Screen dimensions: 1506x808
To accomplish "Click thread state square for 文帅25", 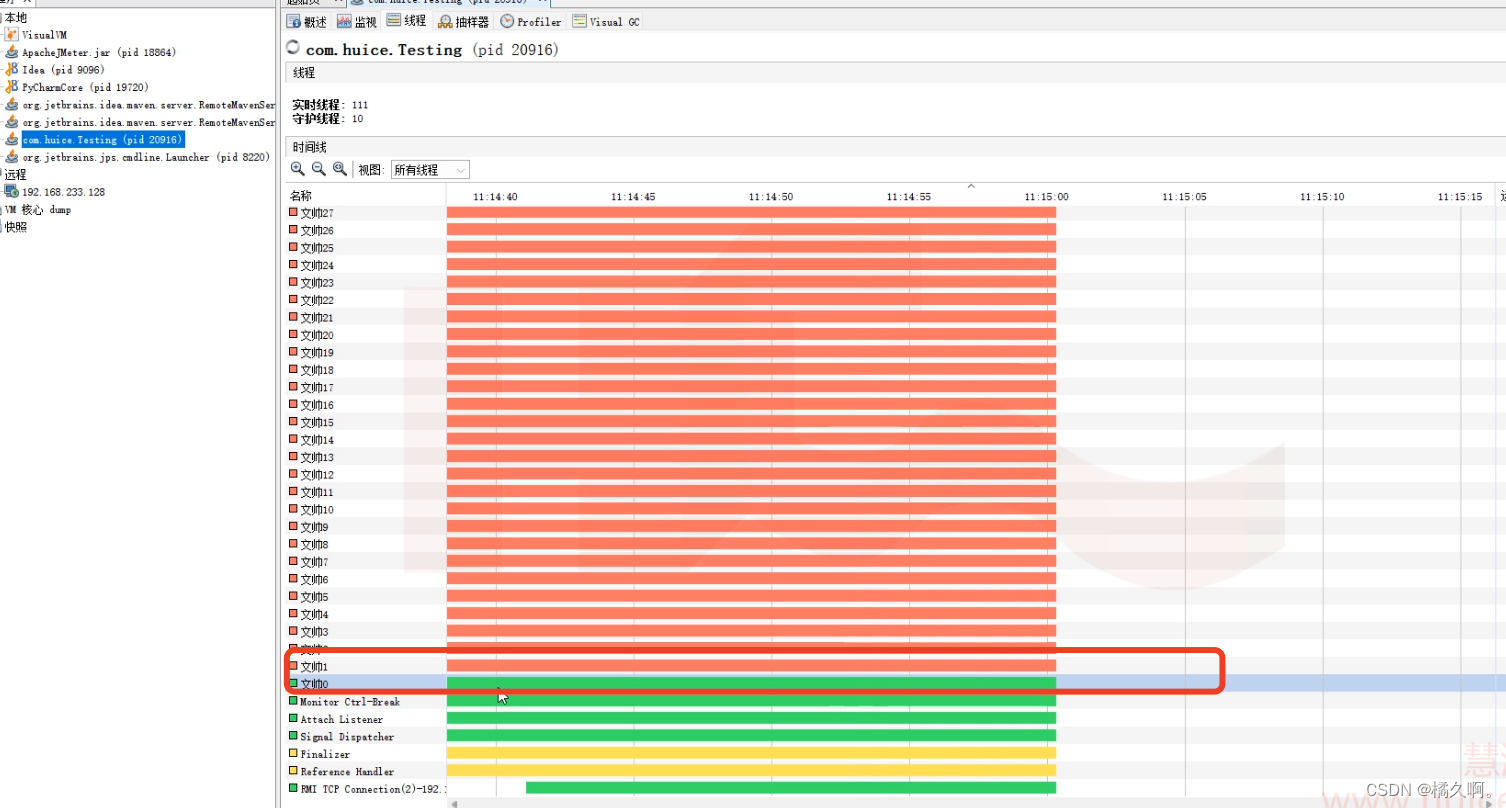I will 293,247.
